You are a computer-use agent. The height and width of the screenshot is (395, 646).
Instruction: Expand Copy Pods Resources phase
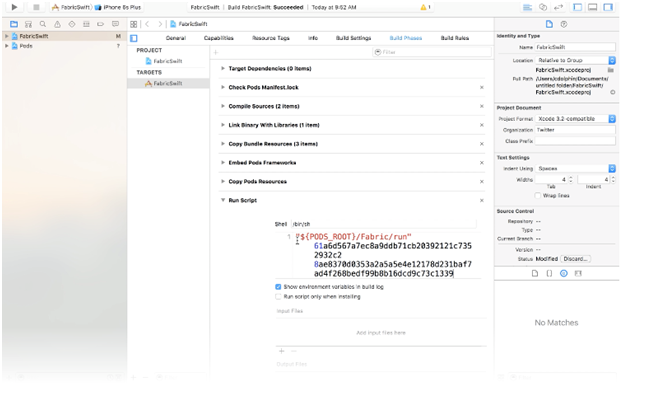(x=223, y=182)
